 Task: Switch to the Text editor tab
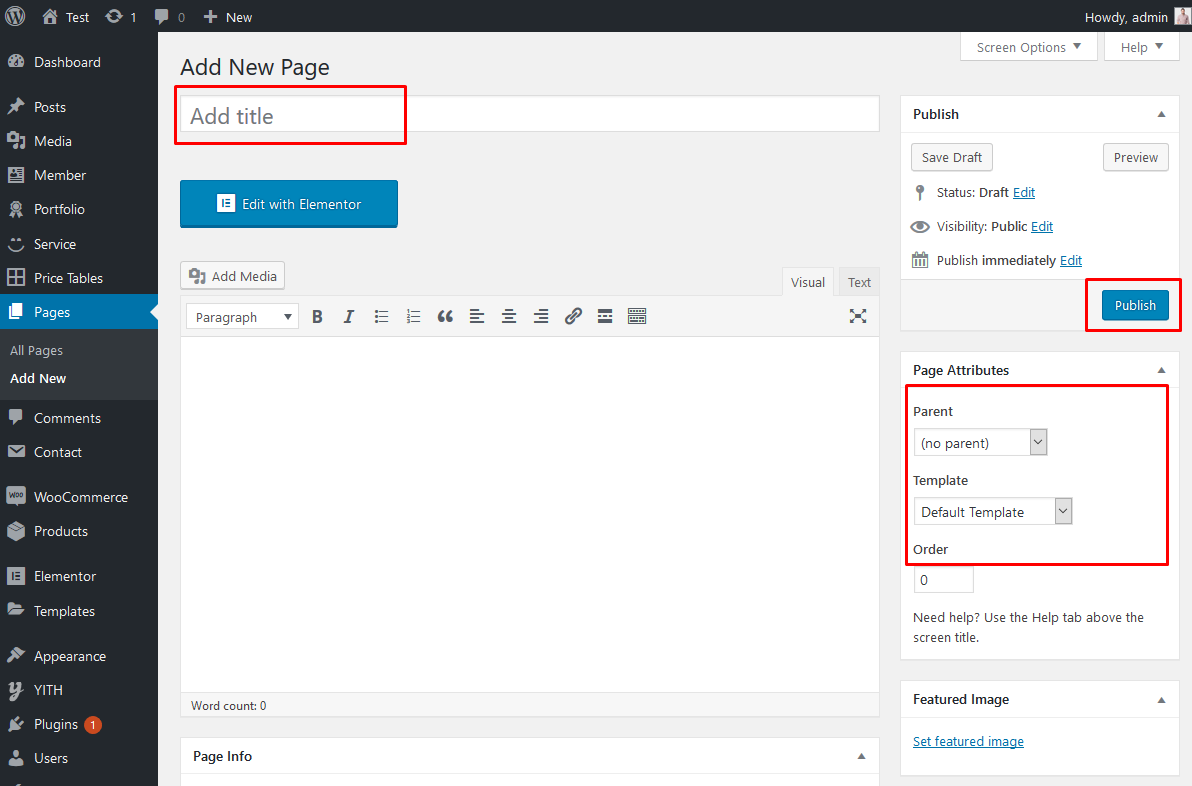coord(859,282)
